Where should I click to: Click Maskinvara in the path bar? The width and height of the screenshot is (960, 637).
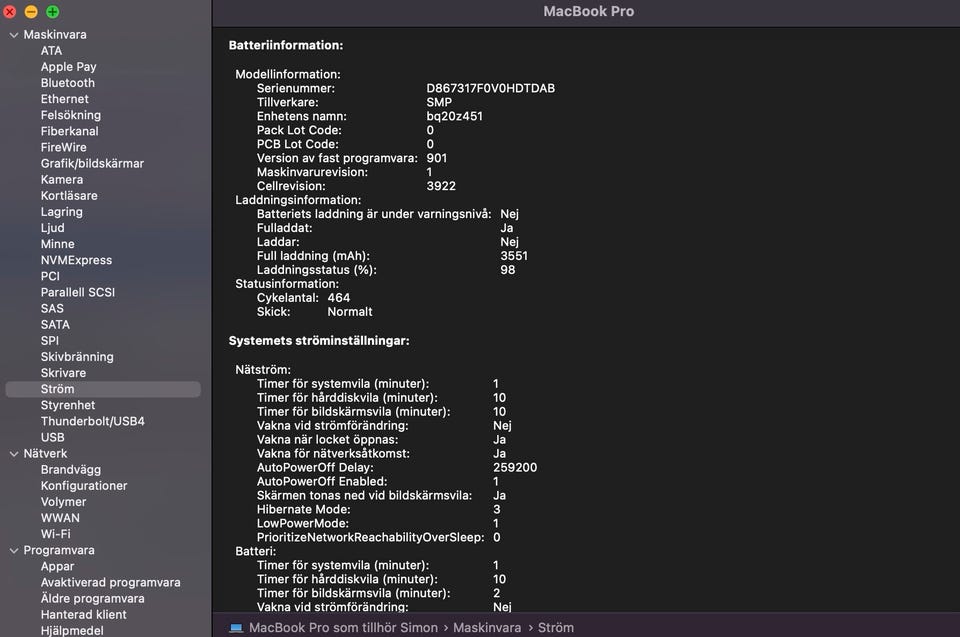pos(487,628)
